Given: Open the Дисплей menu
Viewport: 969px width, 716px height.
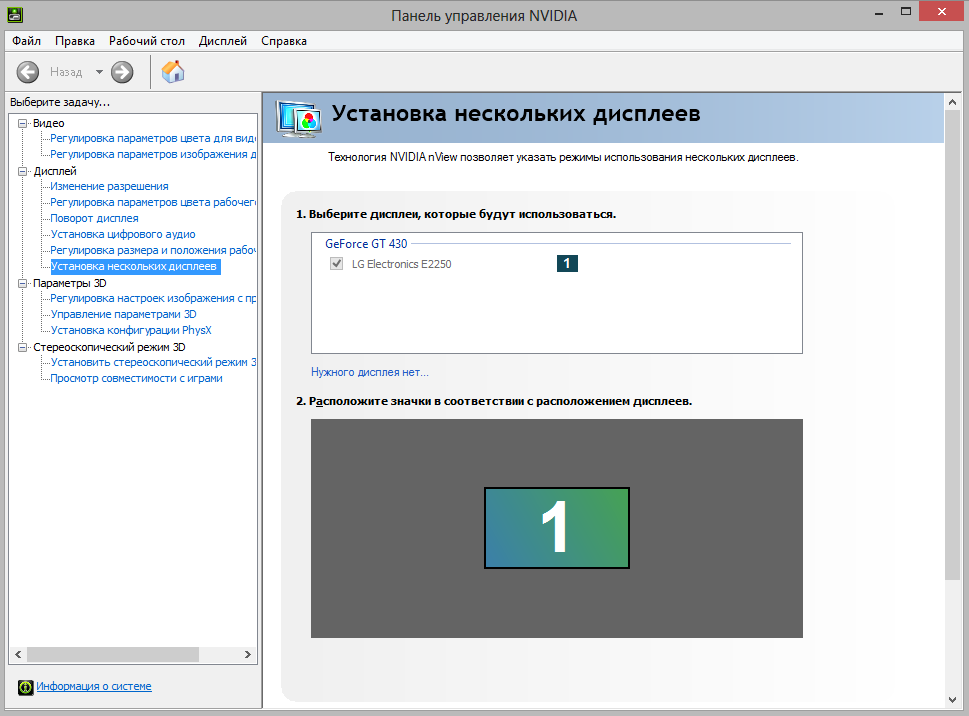Looking at the screenshot, I should tap(222, 41).
